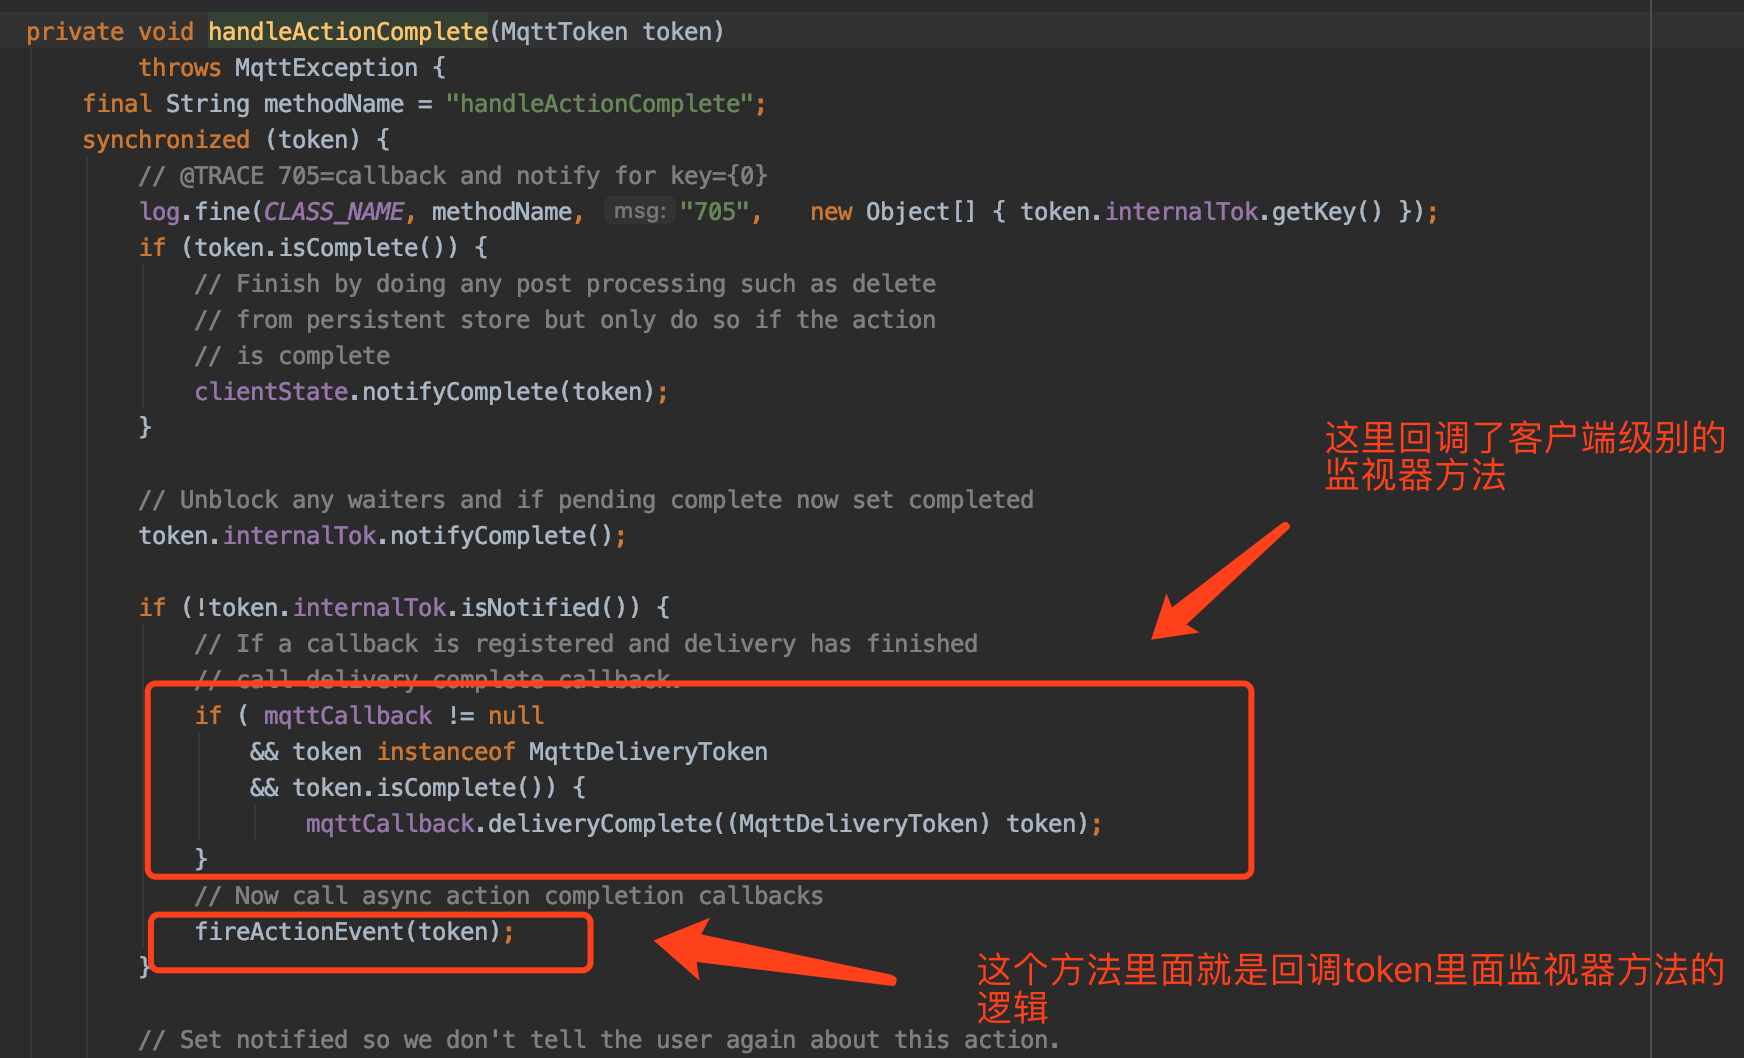
Task: Click the CLASS_NAME constant reference
Action: (x=333, y=211)
